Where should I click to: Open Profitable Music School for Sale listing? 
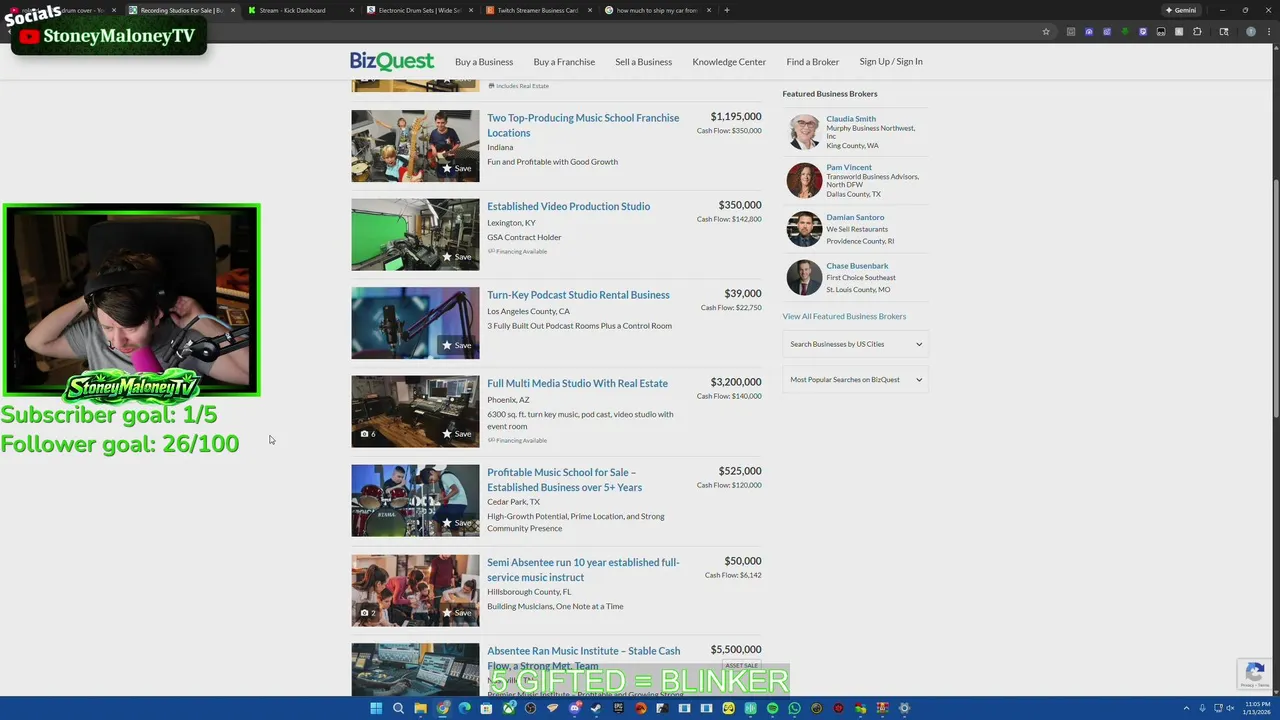(564, 479)
